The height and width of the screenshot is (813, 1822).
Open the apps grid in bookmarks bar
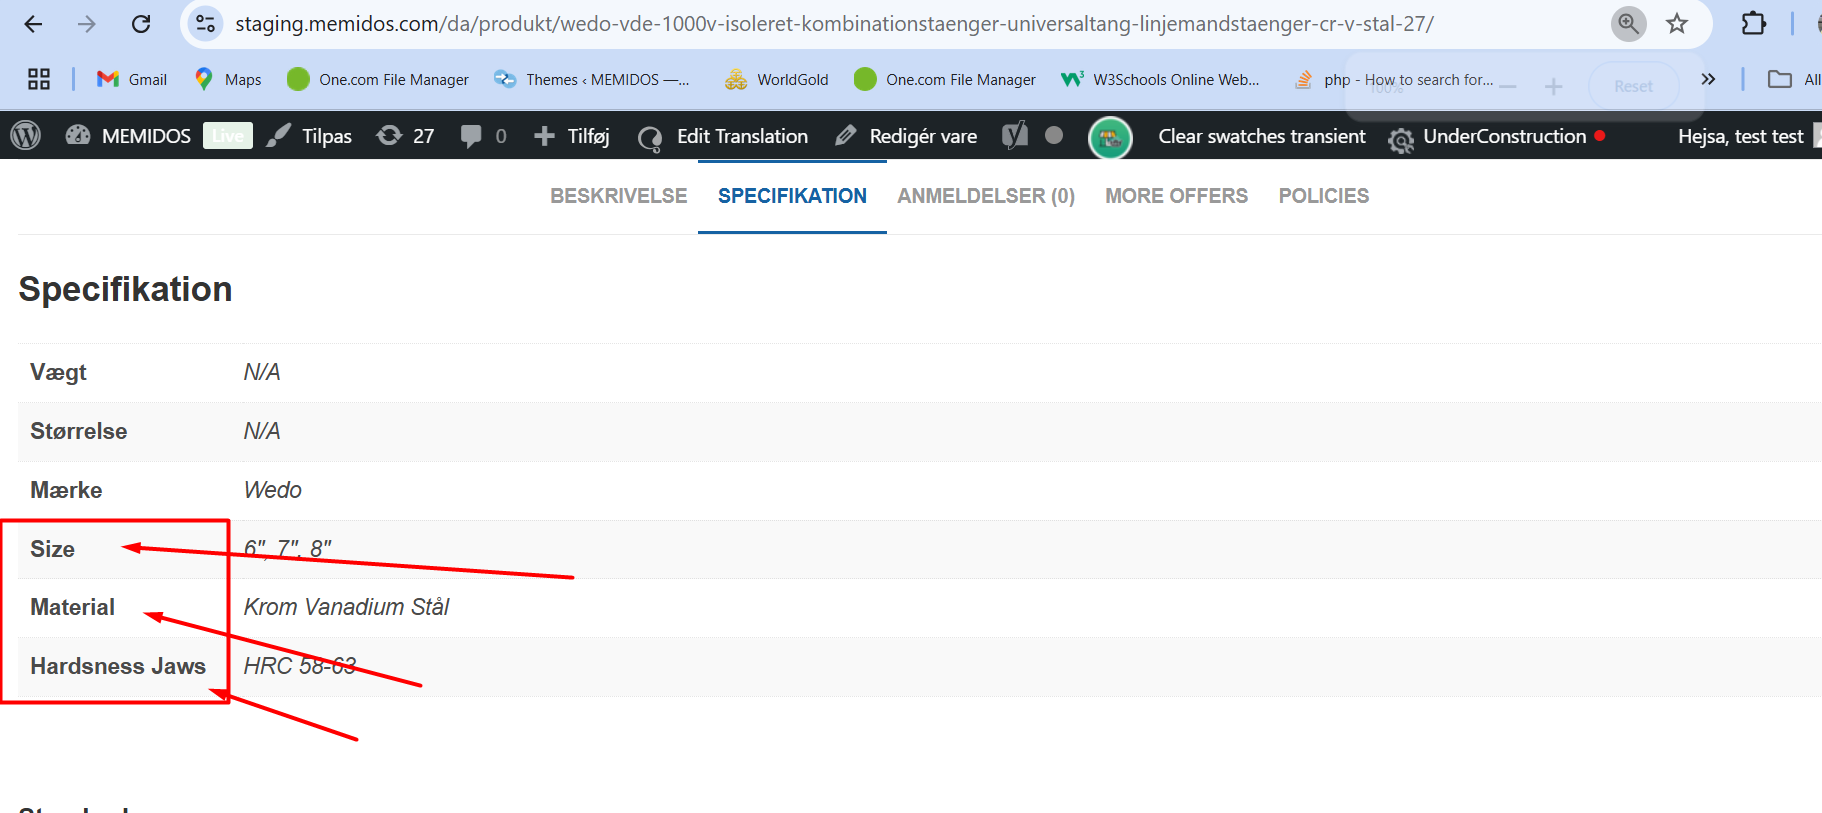[x=39, y=79]
